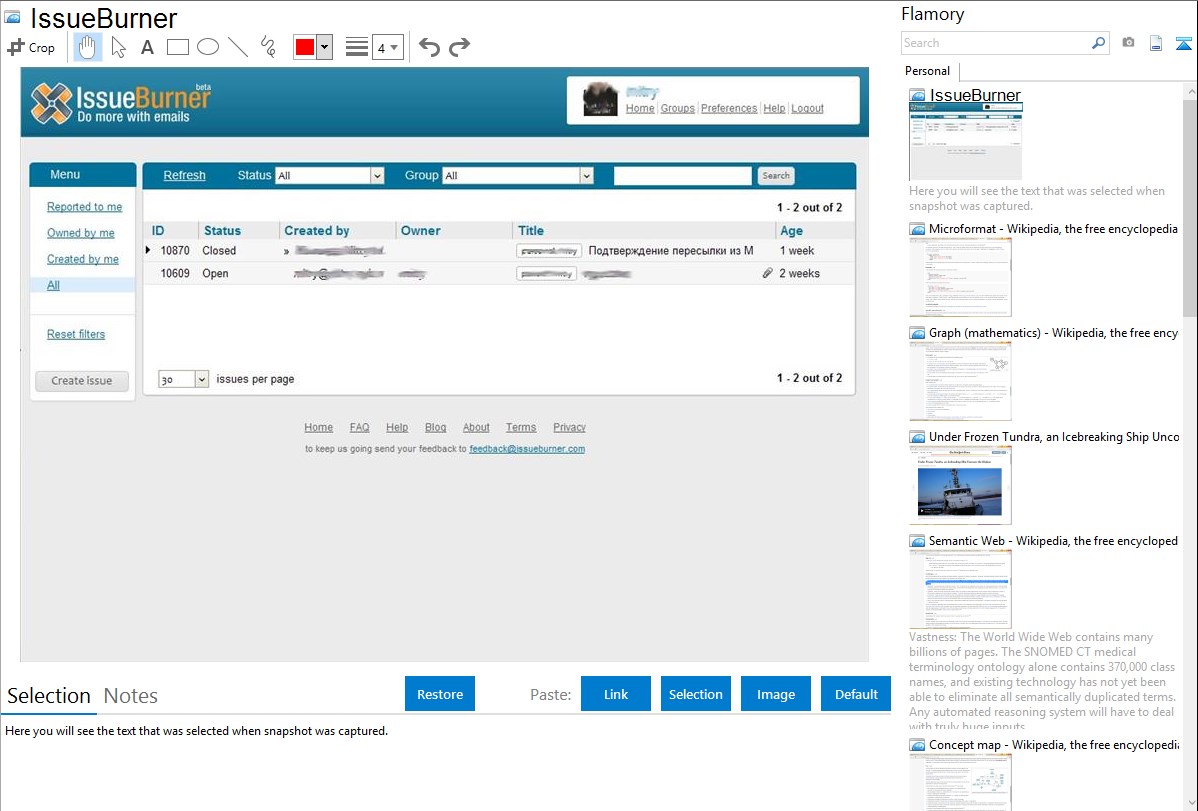1198x811 pixels.
Task: Open the Status filter dropdown
Action: [329, 176]
